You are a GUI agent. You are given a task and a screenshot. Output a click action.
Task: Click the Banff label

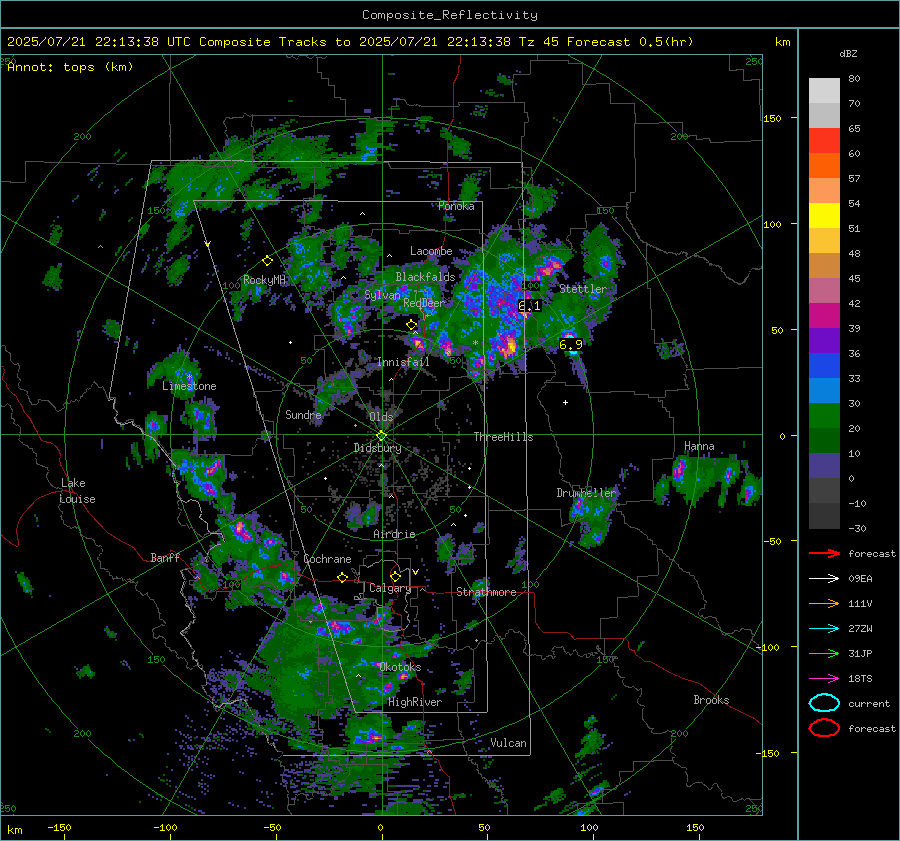coord(165,557)
